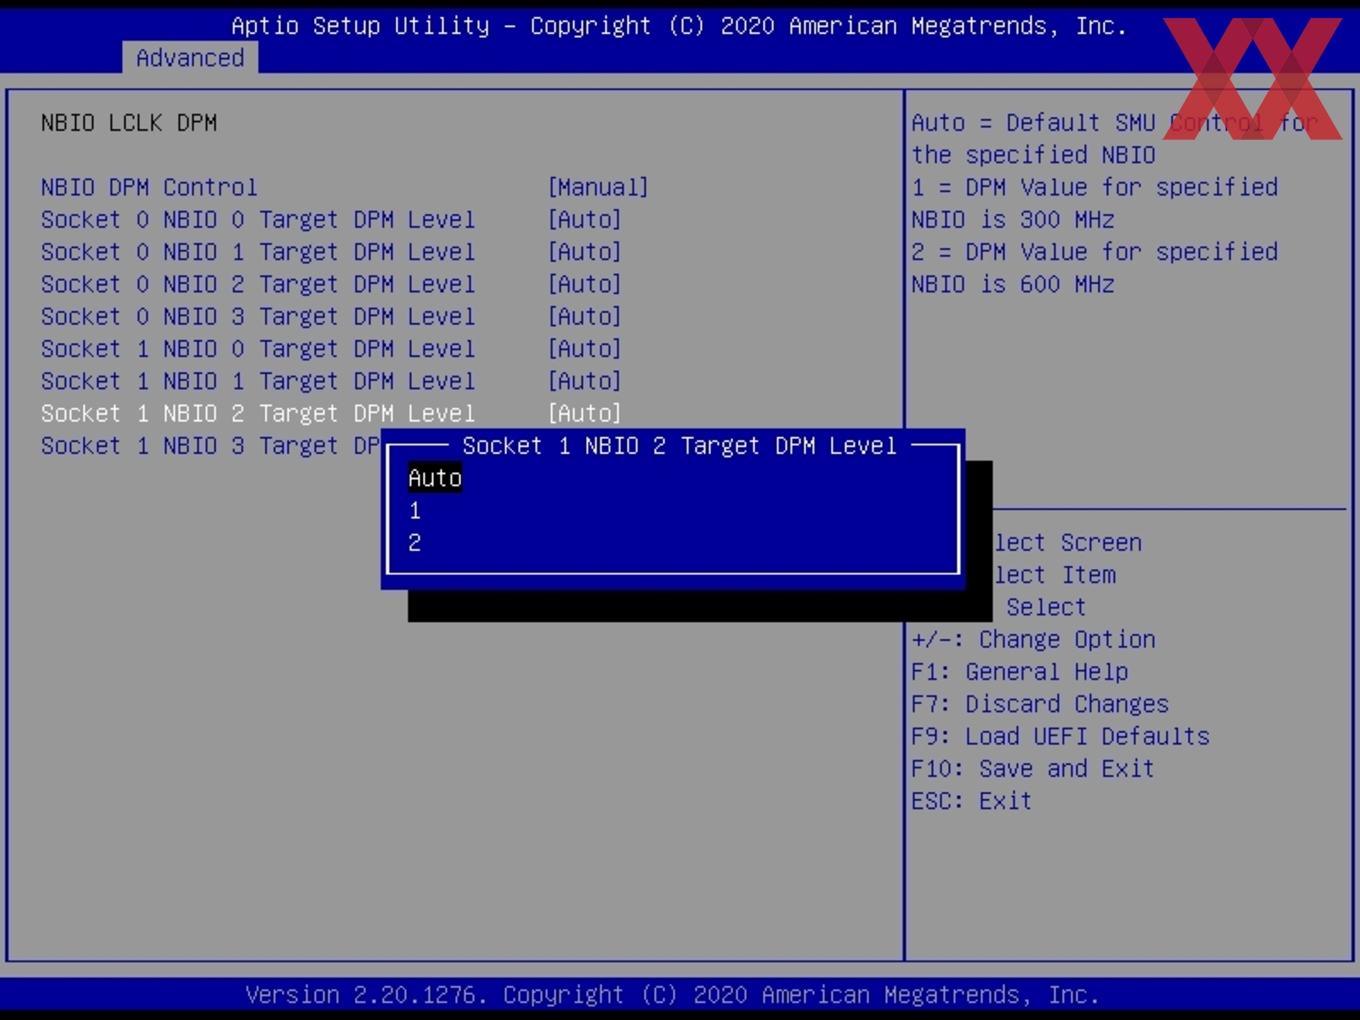Open Socket 1 NBIO 1 [Auto] value

(584, 381)
